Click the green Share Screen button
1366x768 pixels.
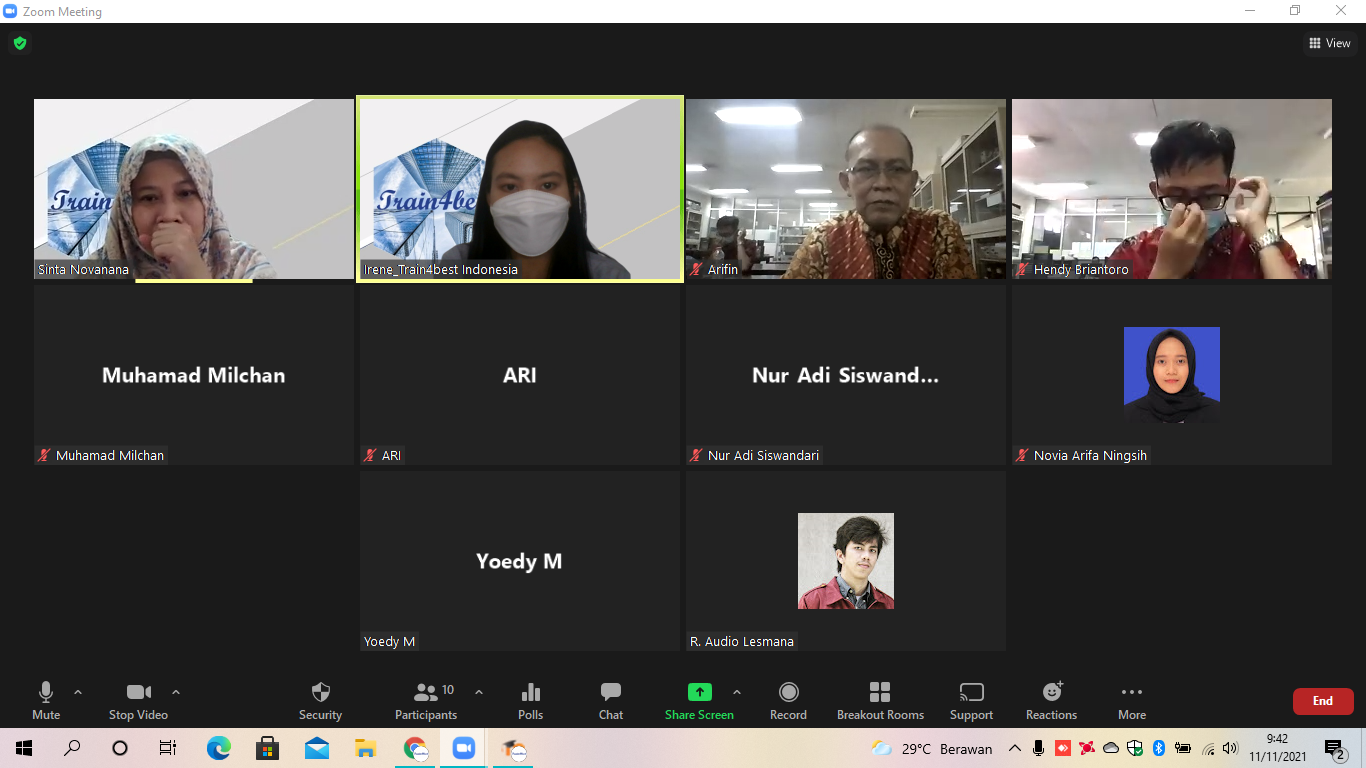tap(699, 700)
